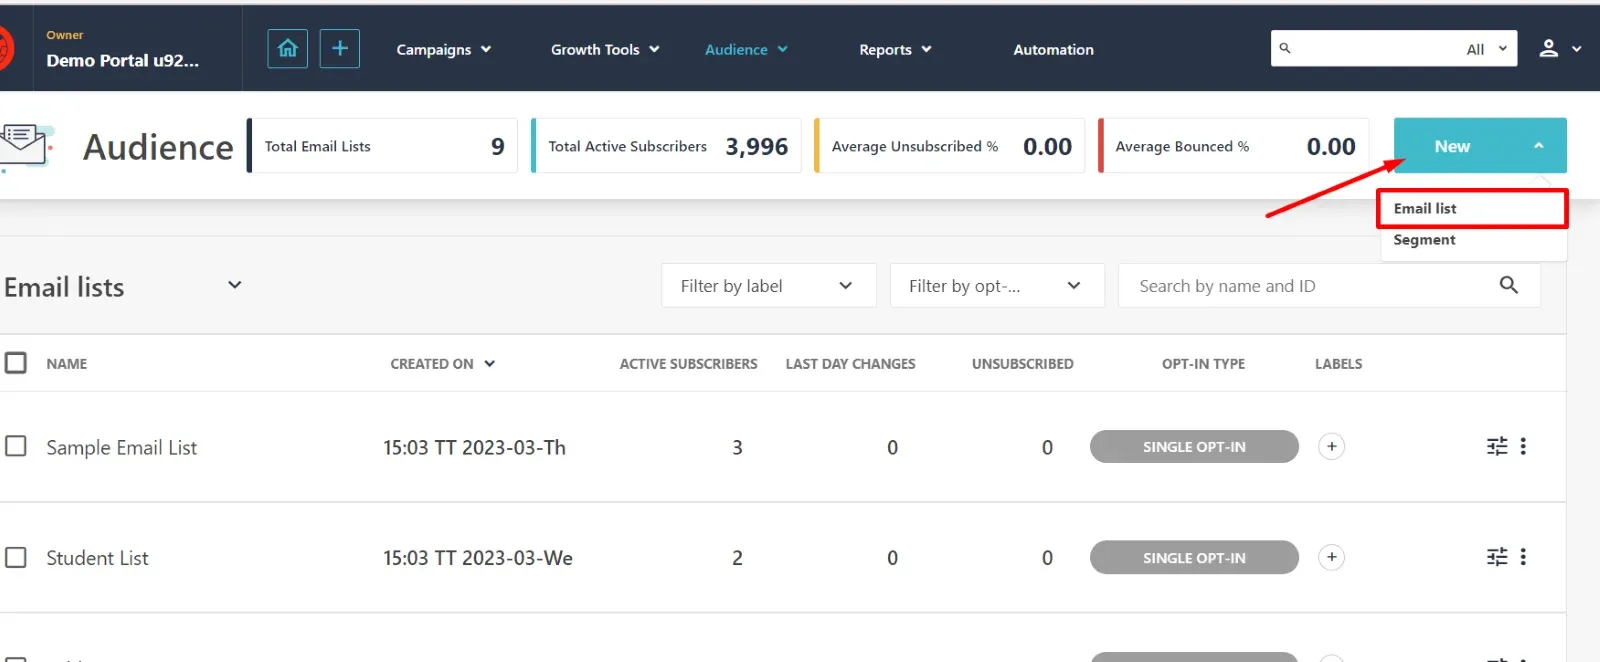This screenshot has height=662, width=1600.
Task: Add a label to Sample Email List
Action: (1331, 446)
